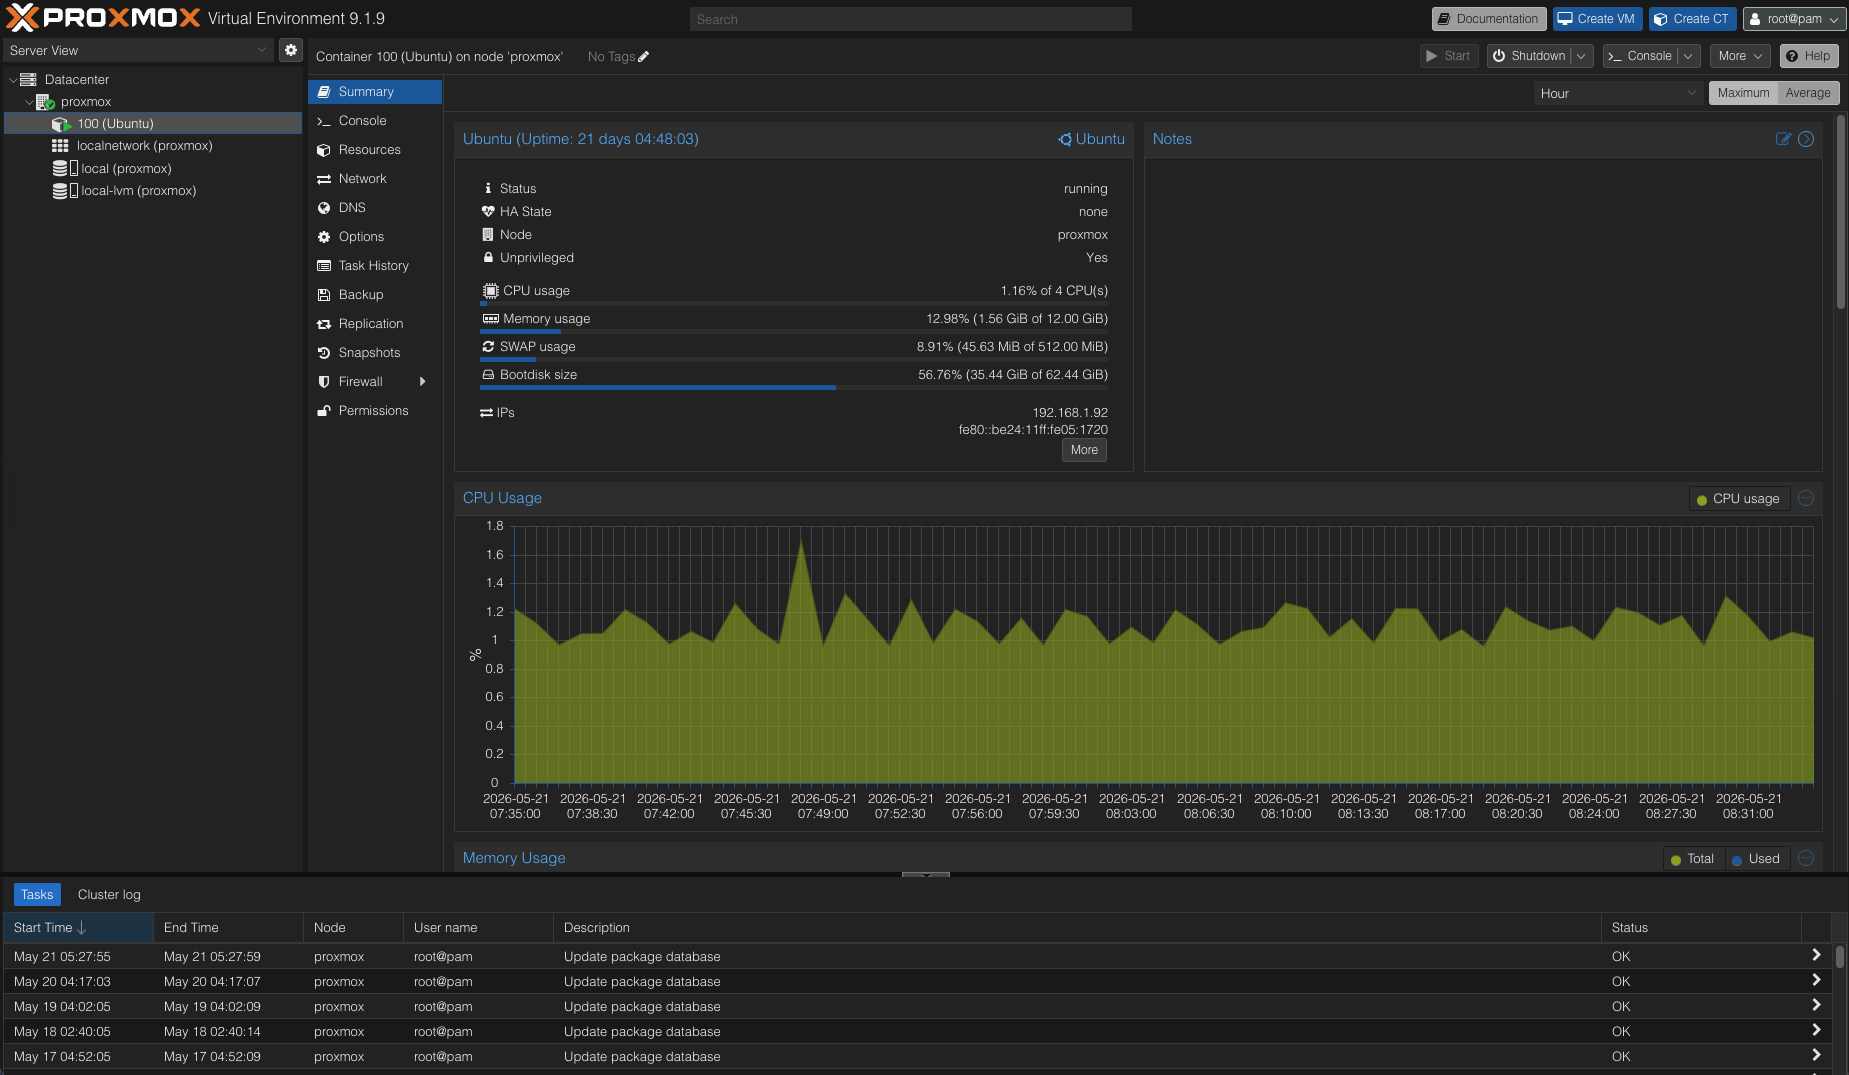Click the Create CT button
Screen dimensions: 1849x1075
click(1693, 19)
